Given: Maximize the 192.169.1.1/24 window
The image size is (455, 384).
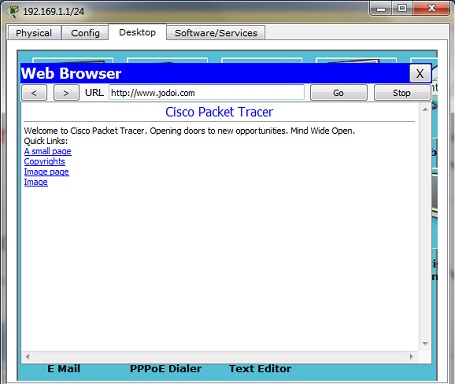Looking at the screenshot, I should coord(402,8).
